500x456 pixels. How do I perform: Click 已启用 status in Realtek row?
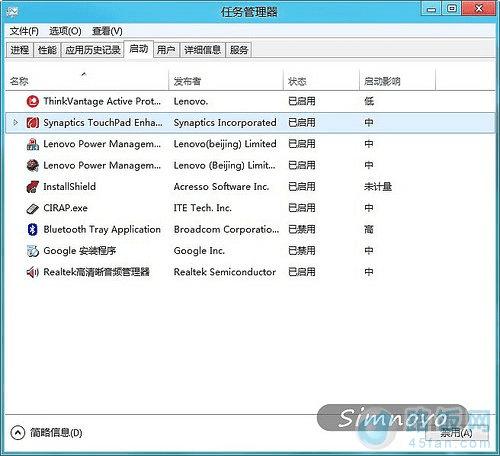[x=302, y=272]
